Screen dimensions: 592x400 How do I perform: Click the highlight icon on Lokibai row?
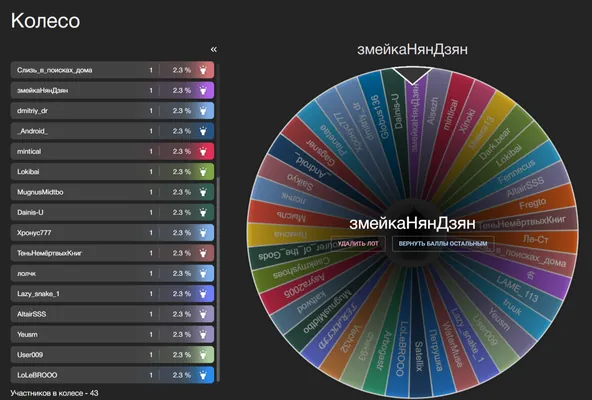[203, 172]
